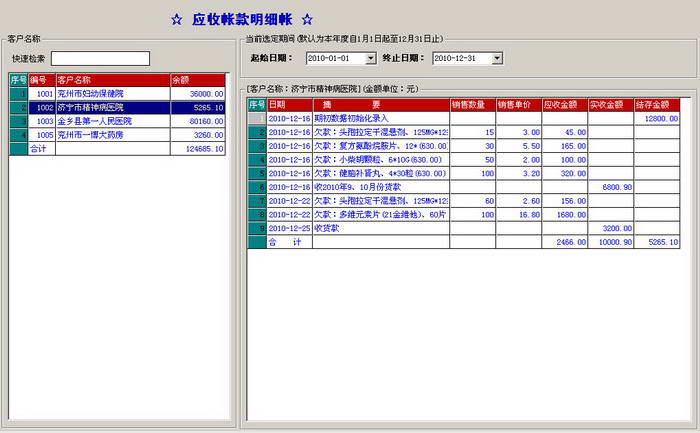Select customer 1005 兖州市一博大药房
This screenshot has height=433, width=700.
(117, 135)
